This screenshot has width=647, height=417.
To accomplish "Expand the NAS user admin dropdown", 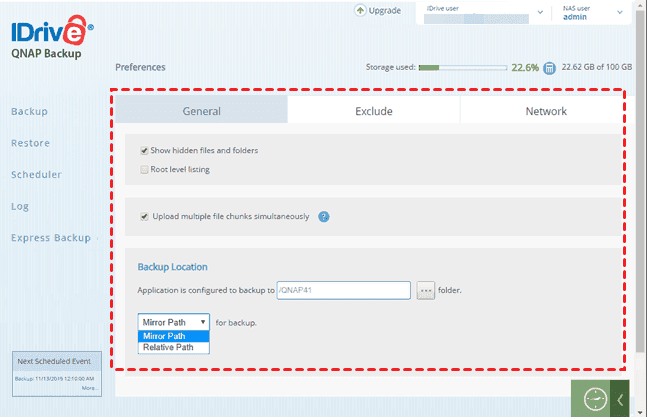I will pyautogui.click(x=619, y=12).
